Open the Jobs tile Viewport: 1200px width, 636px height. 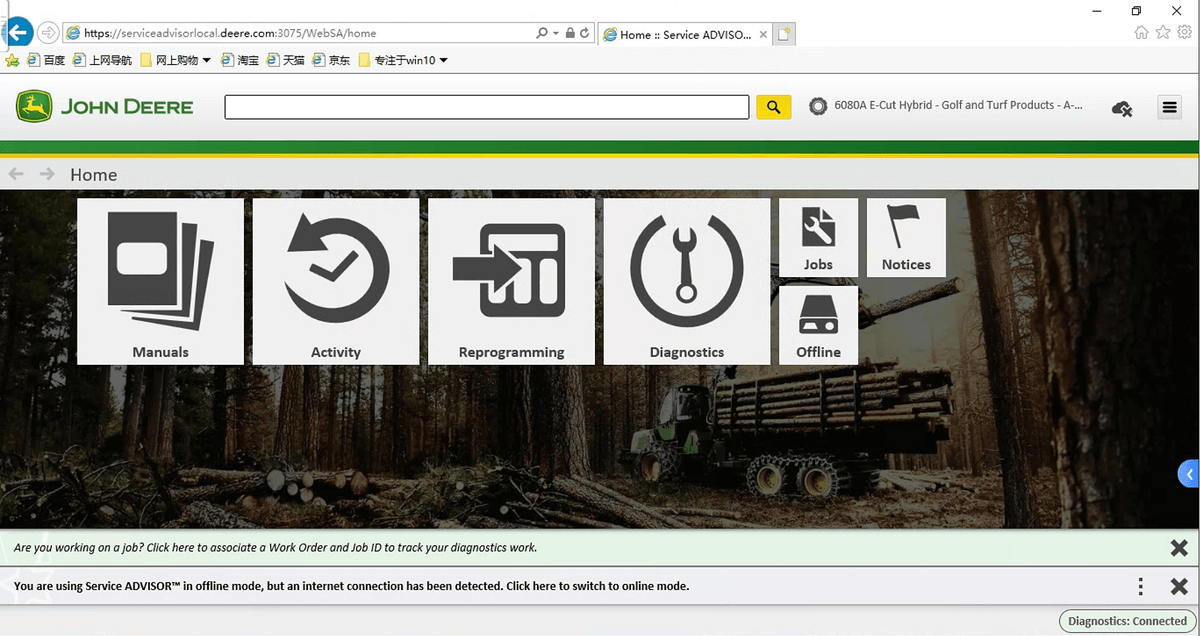point(818,237)
